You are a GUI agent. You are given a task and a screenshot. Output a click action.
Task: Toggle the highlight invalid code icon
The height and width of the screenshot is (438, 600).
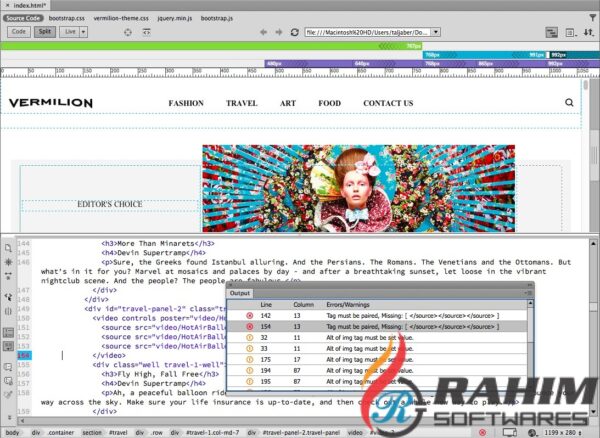8,347
